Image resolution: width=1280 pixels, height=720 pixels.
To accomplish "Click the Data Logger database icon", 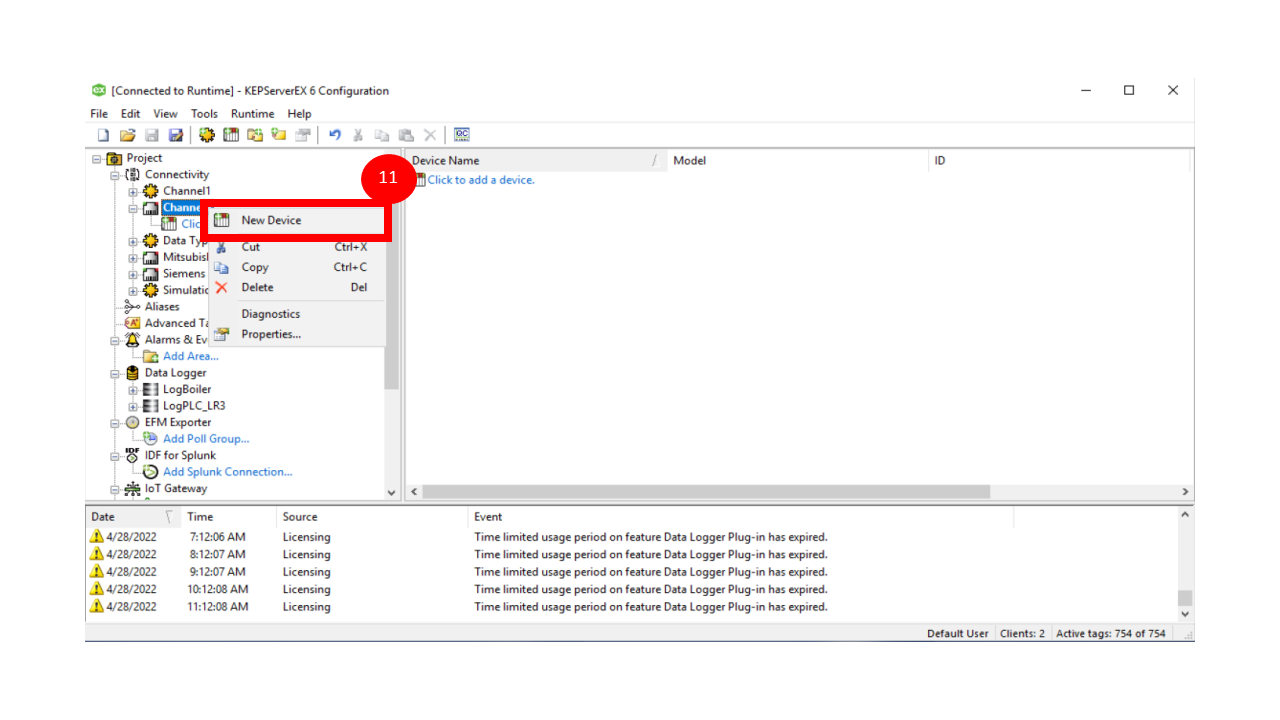I will point(133,373).
